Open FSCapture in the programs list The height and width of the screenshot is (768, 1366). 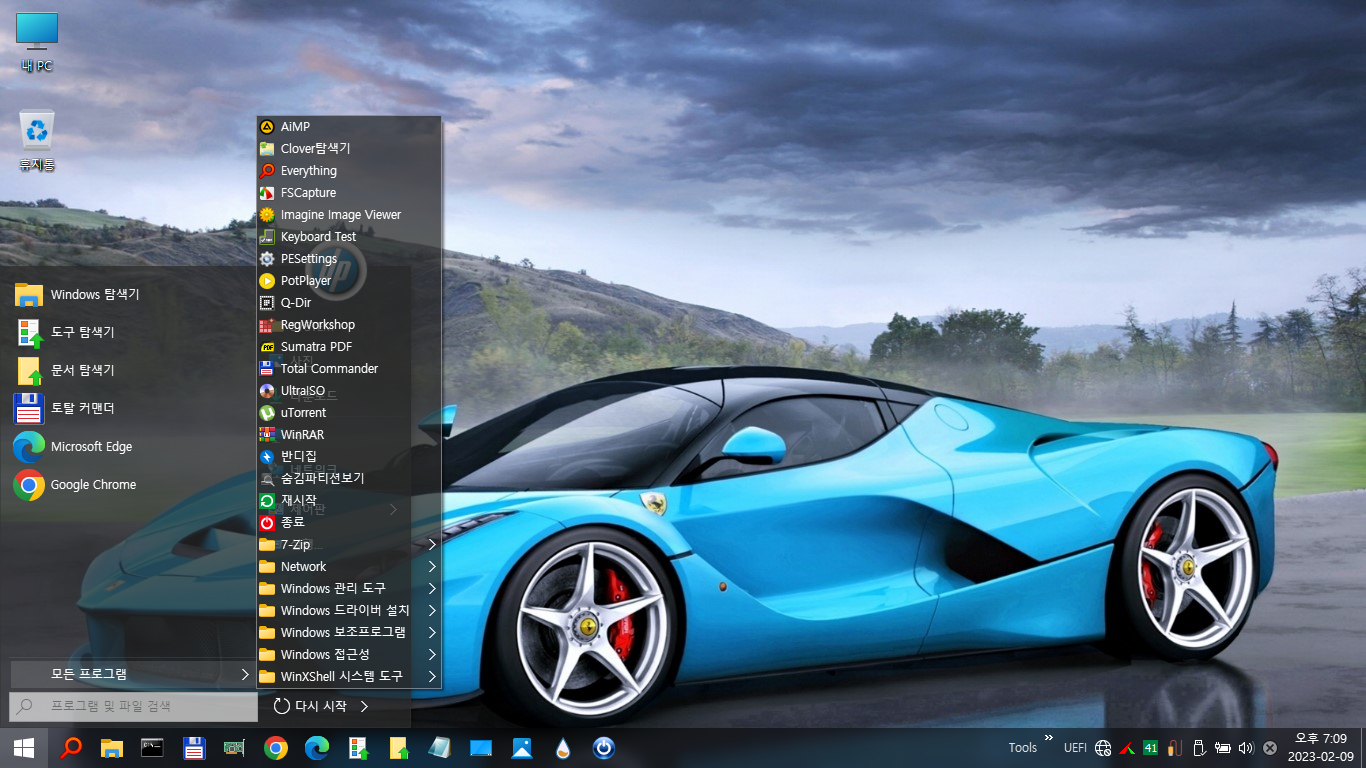pos(348,193)
